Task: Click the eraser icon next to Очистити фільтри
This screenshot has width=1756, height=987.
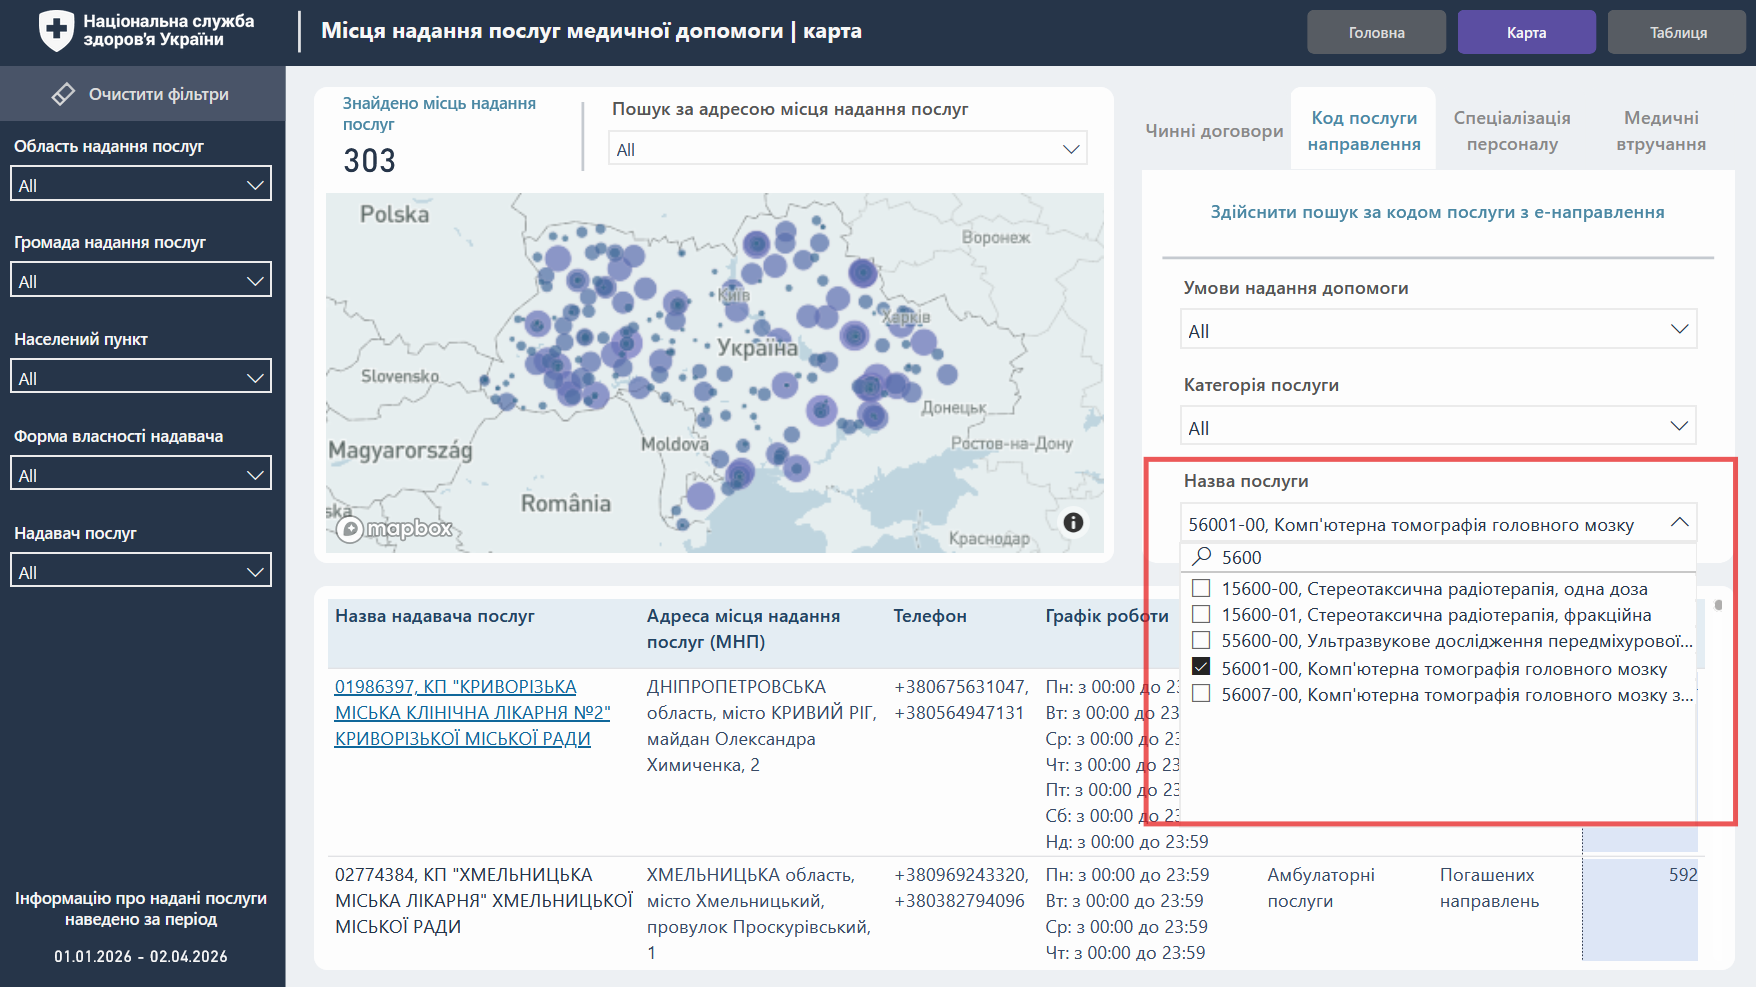Action: (63, 94)
